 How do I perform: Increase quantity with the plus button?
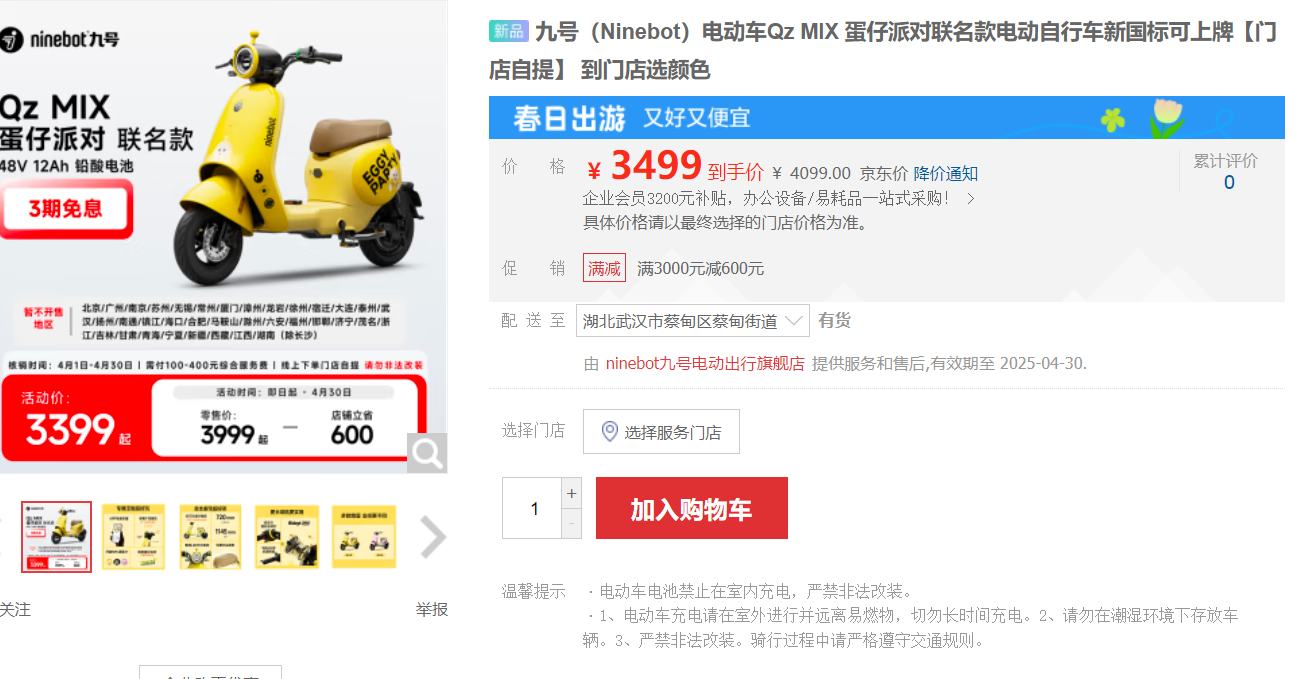[x=571, y=493]
